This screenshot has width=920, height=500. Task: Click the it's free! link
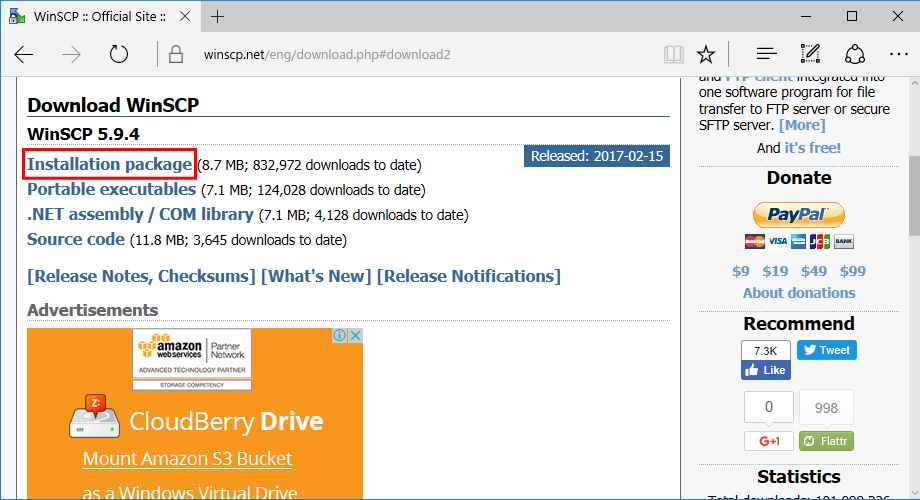tap(813, 148)
